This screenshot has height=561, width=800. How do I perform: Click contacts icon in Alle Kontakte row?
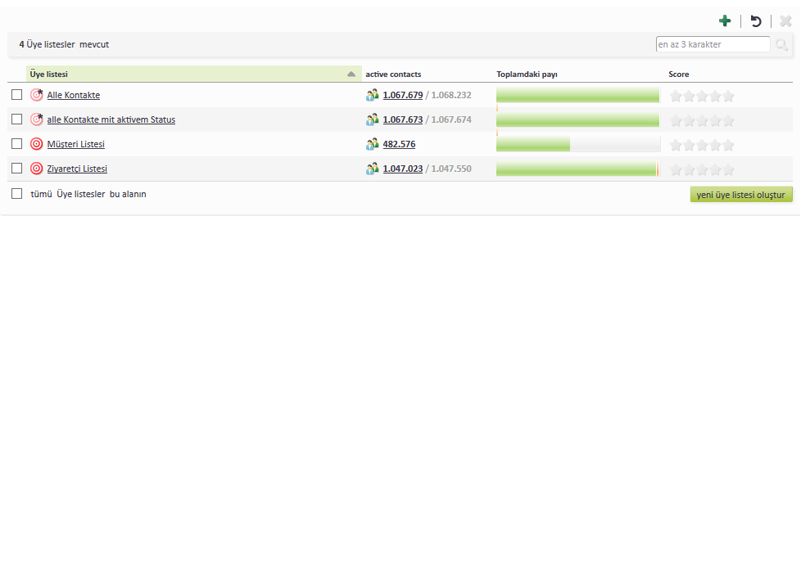coord(372,95)
